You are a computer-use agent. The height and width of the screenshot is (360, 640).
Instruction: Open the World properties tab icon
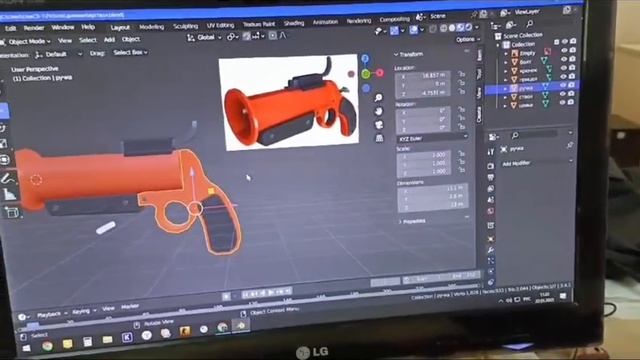click(491, 211)
